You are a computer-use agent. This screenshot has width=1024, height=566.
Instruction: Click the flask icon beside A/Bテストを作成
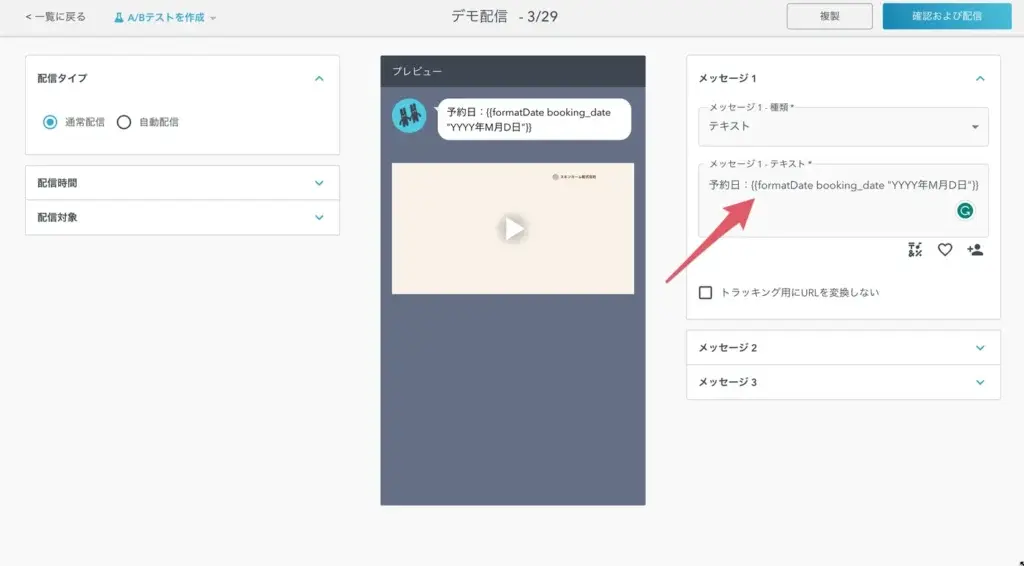[119, 17]
